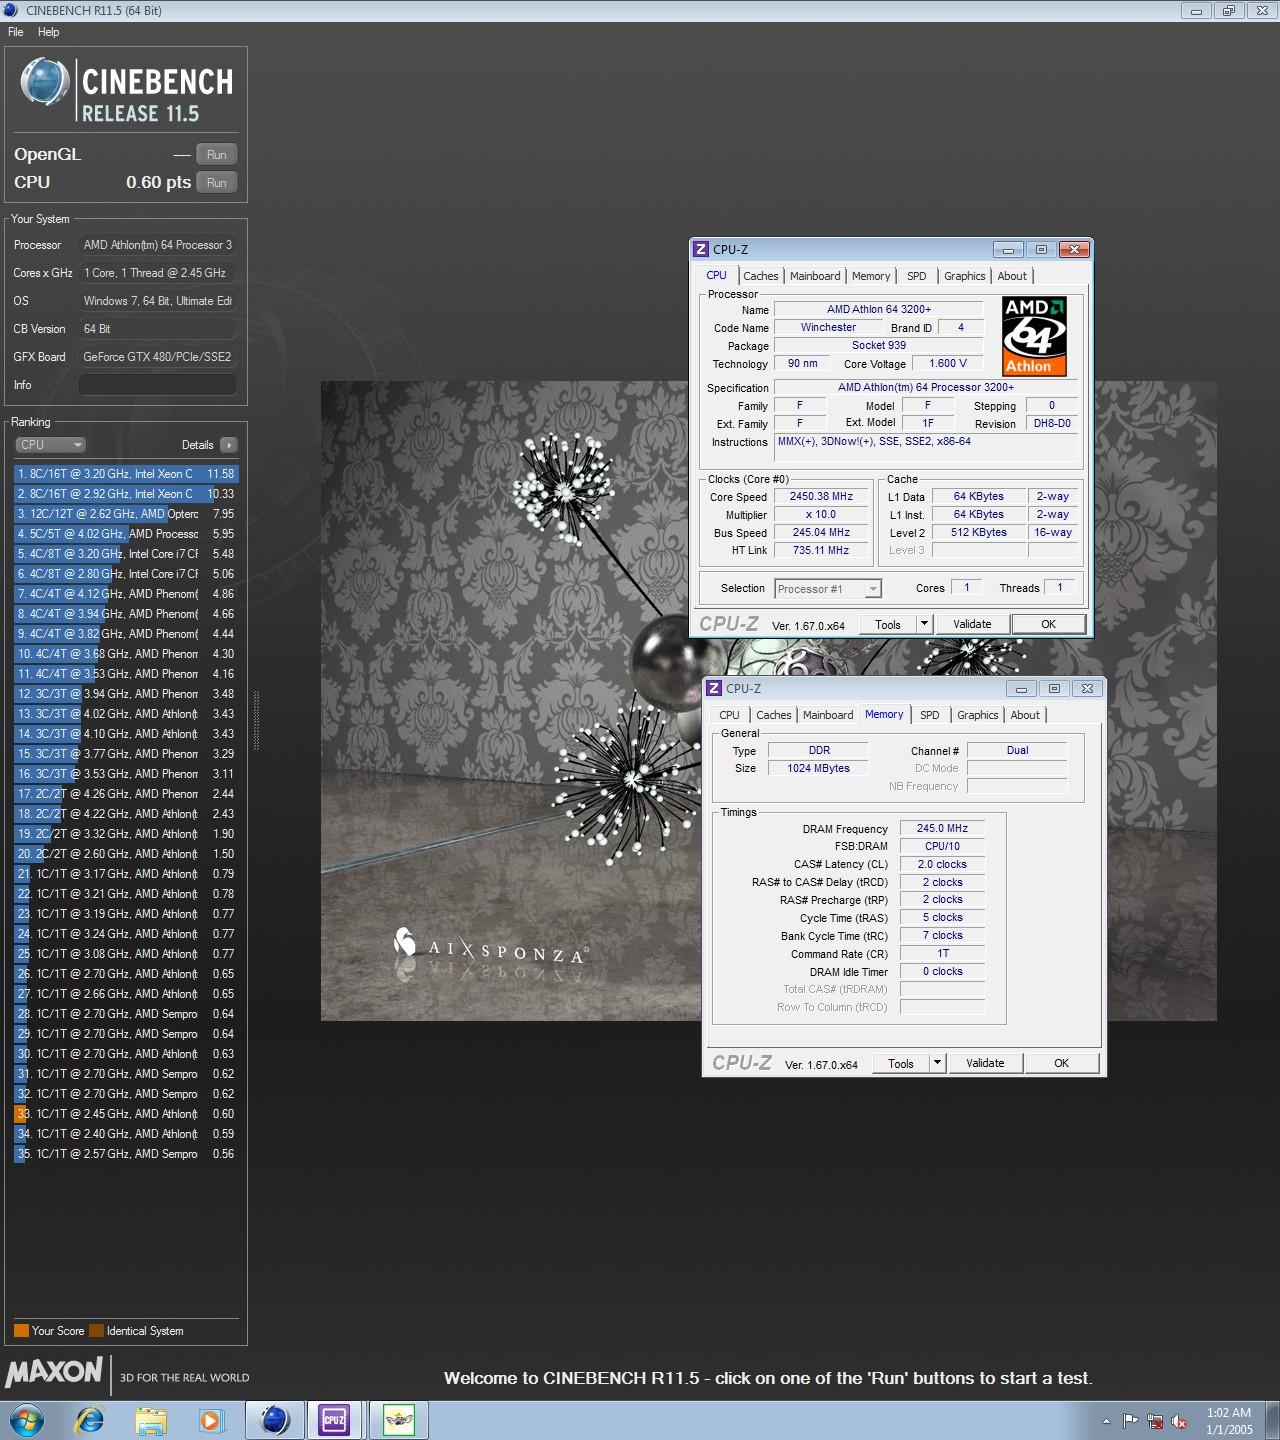Open Windows Media Player from taskbar

pos(210,1420)
